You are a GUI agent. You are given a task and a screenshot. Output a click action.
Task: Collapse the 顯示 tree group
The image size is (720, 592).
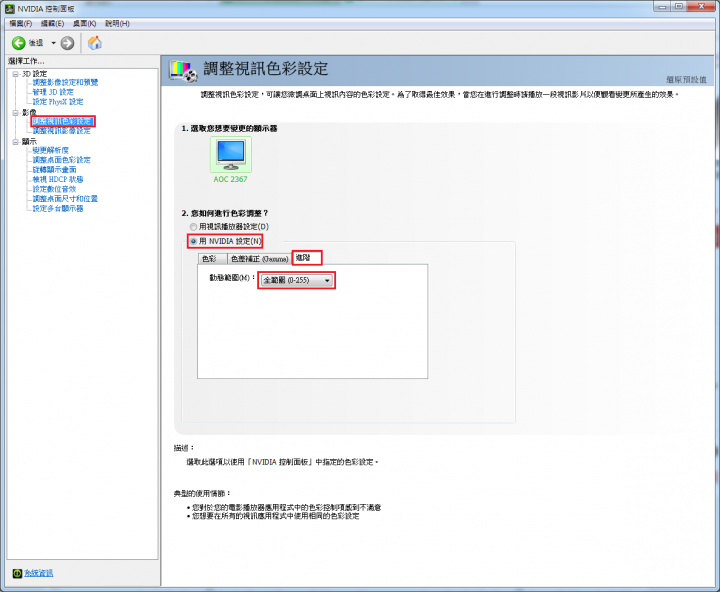tap(15, 141)
